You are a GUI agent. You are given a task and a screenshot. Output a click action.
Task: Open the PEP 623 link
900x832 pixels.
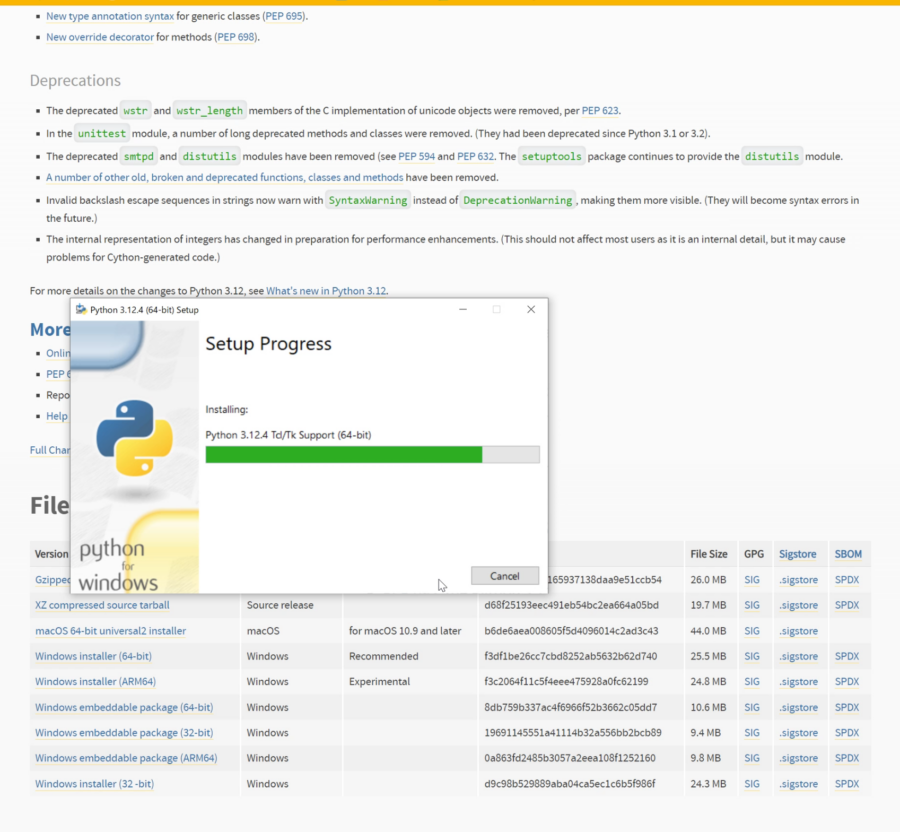click(x=600, y=110)
